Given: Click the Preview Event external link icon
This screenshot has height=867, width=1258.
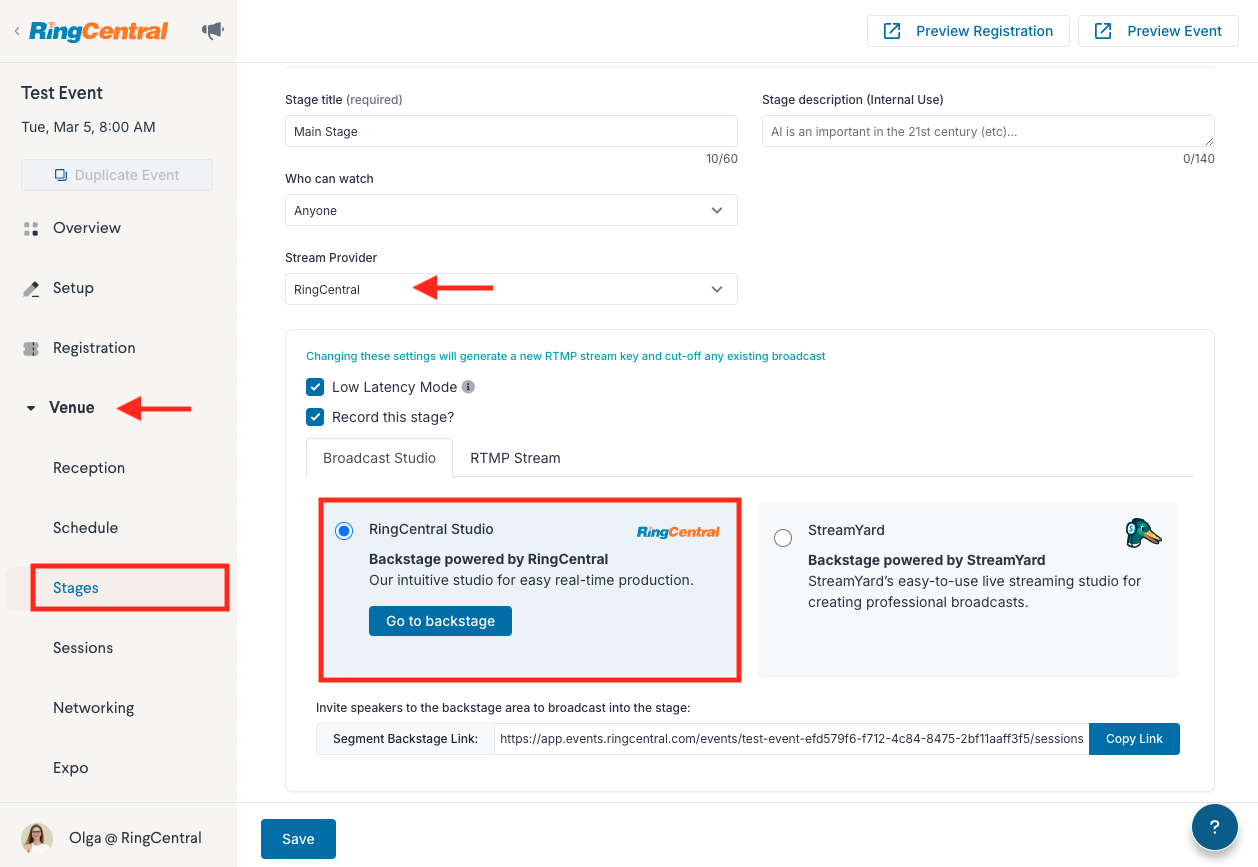Looking at the screenshot, I should pos(1103,31).
